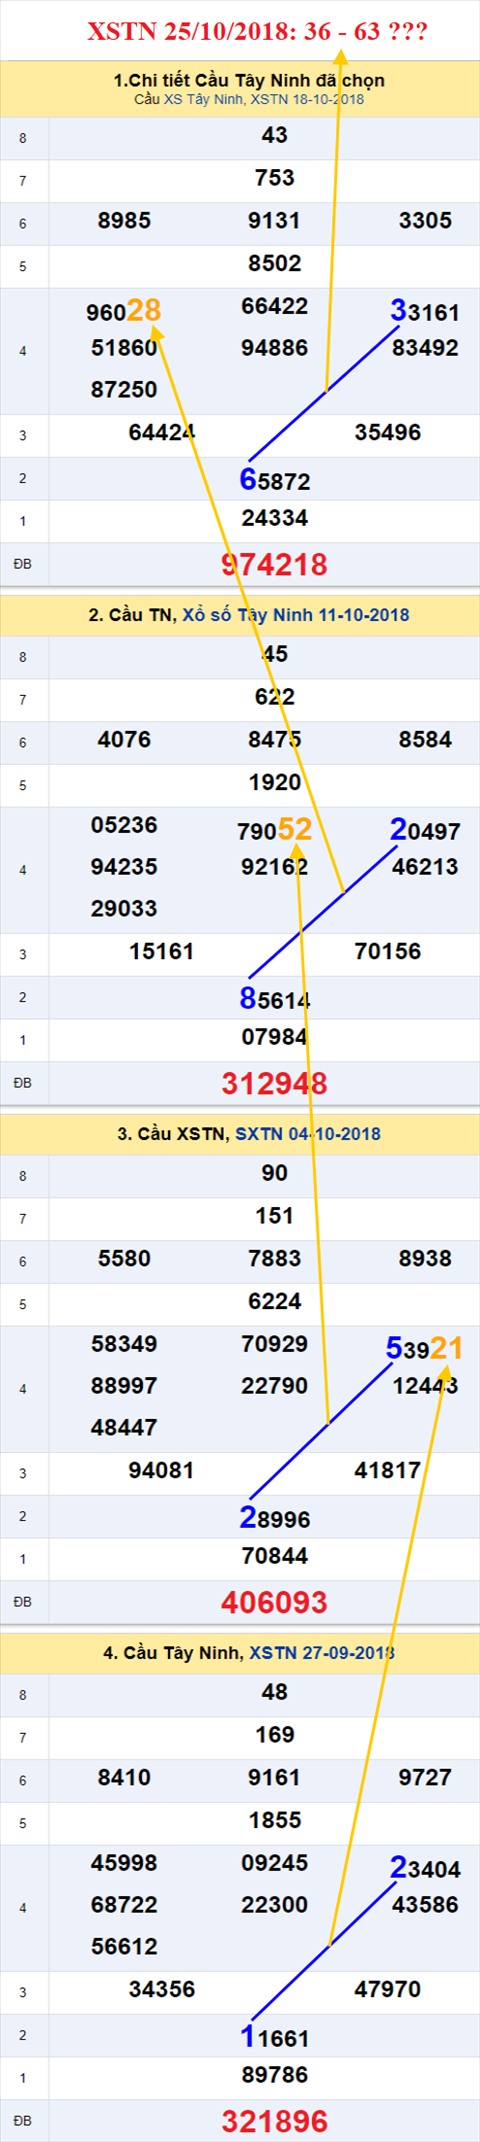480x2142 pixels.
Task: Click the number 43586
Action: 425,1905
